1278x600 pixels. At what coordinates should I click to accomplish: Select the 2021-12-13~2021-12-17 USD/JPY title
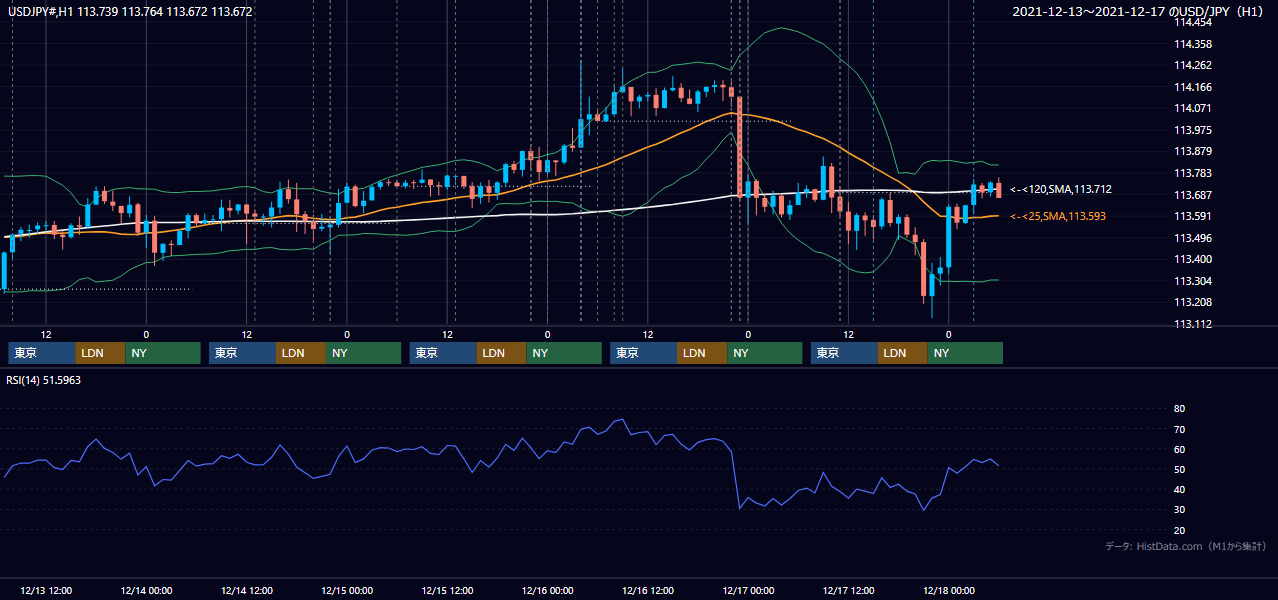pyautogui.click(x=1139, y=12)
